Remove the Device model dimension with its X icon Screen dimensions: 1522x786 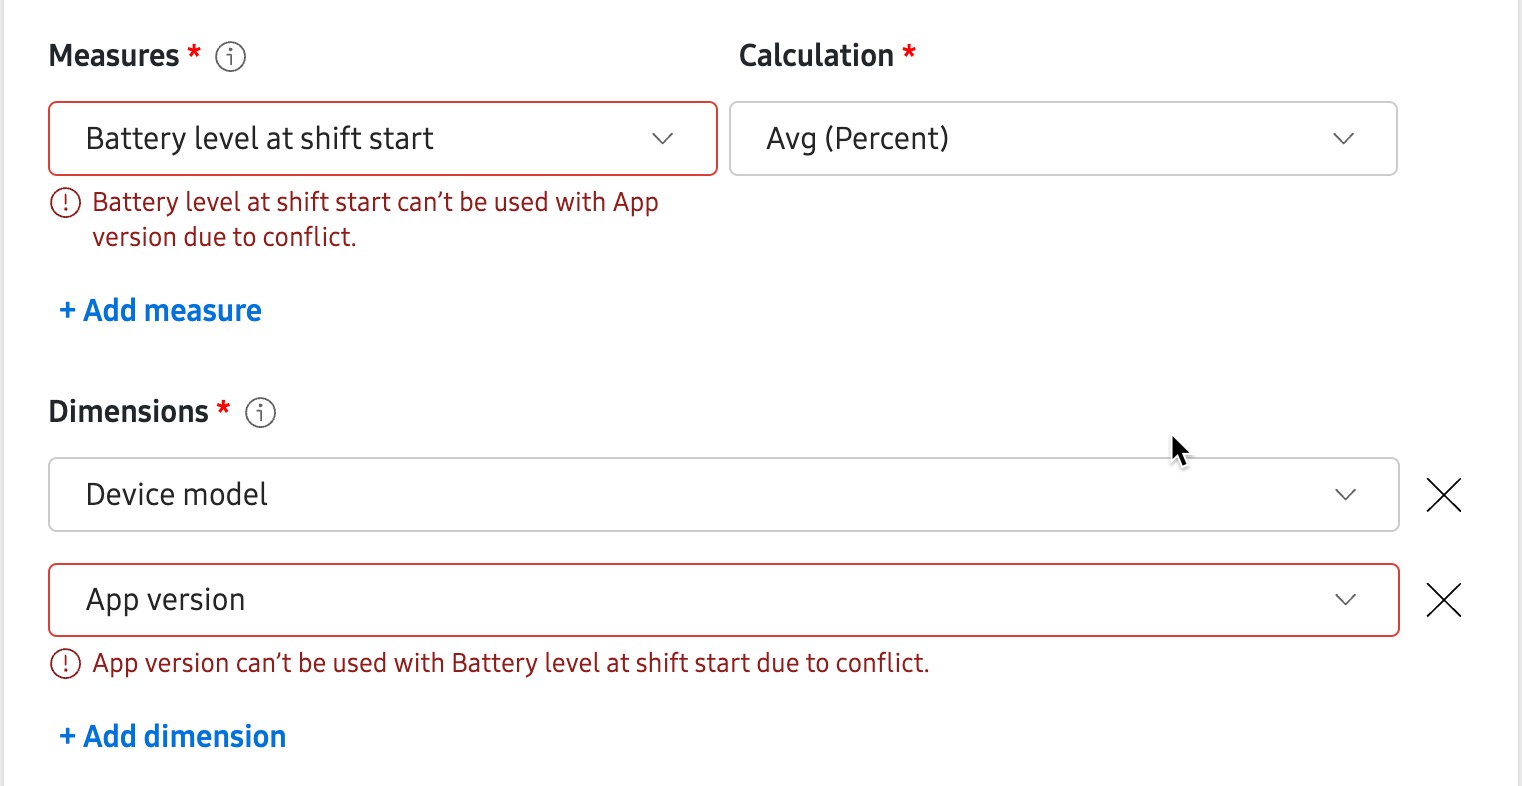1443,494
